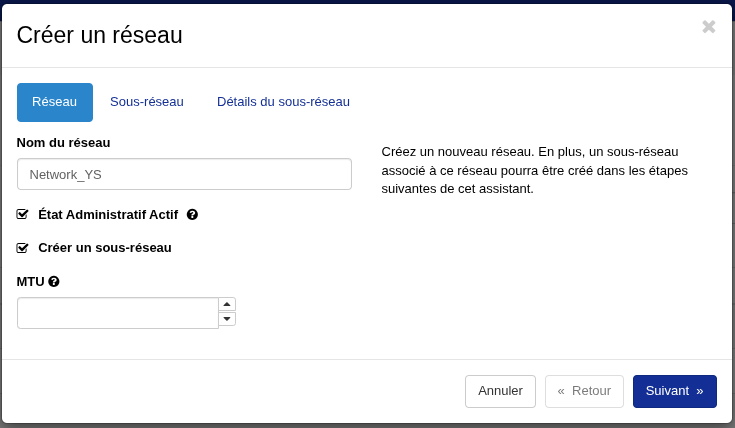Focus the Nom du réseau text field
The height and width of the screenshot is (428, 735).
point(184,174)
